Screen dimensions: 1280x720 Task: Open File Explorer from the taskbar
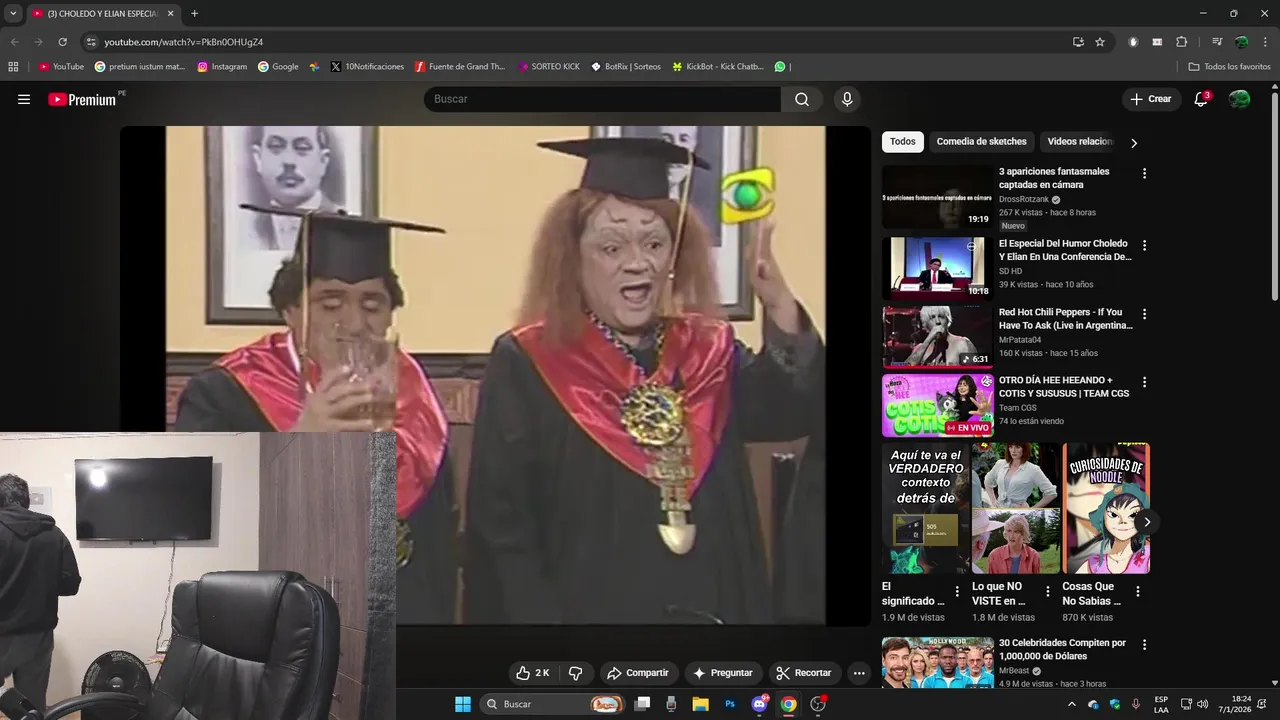(700, 704)
